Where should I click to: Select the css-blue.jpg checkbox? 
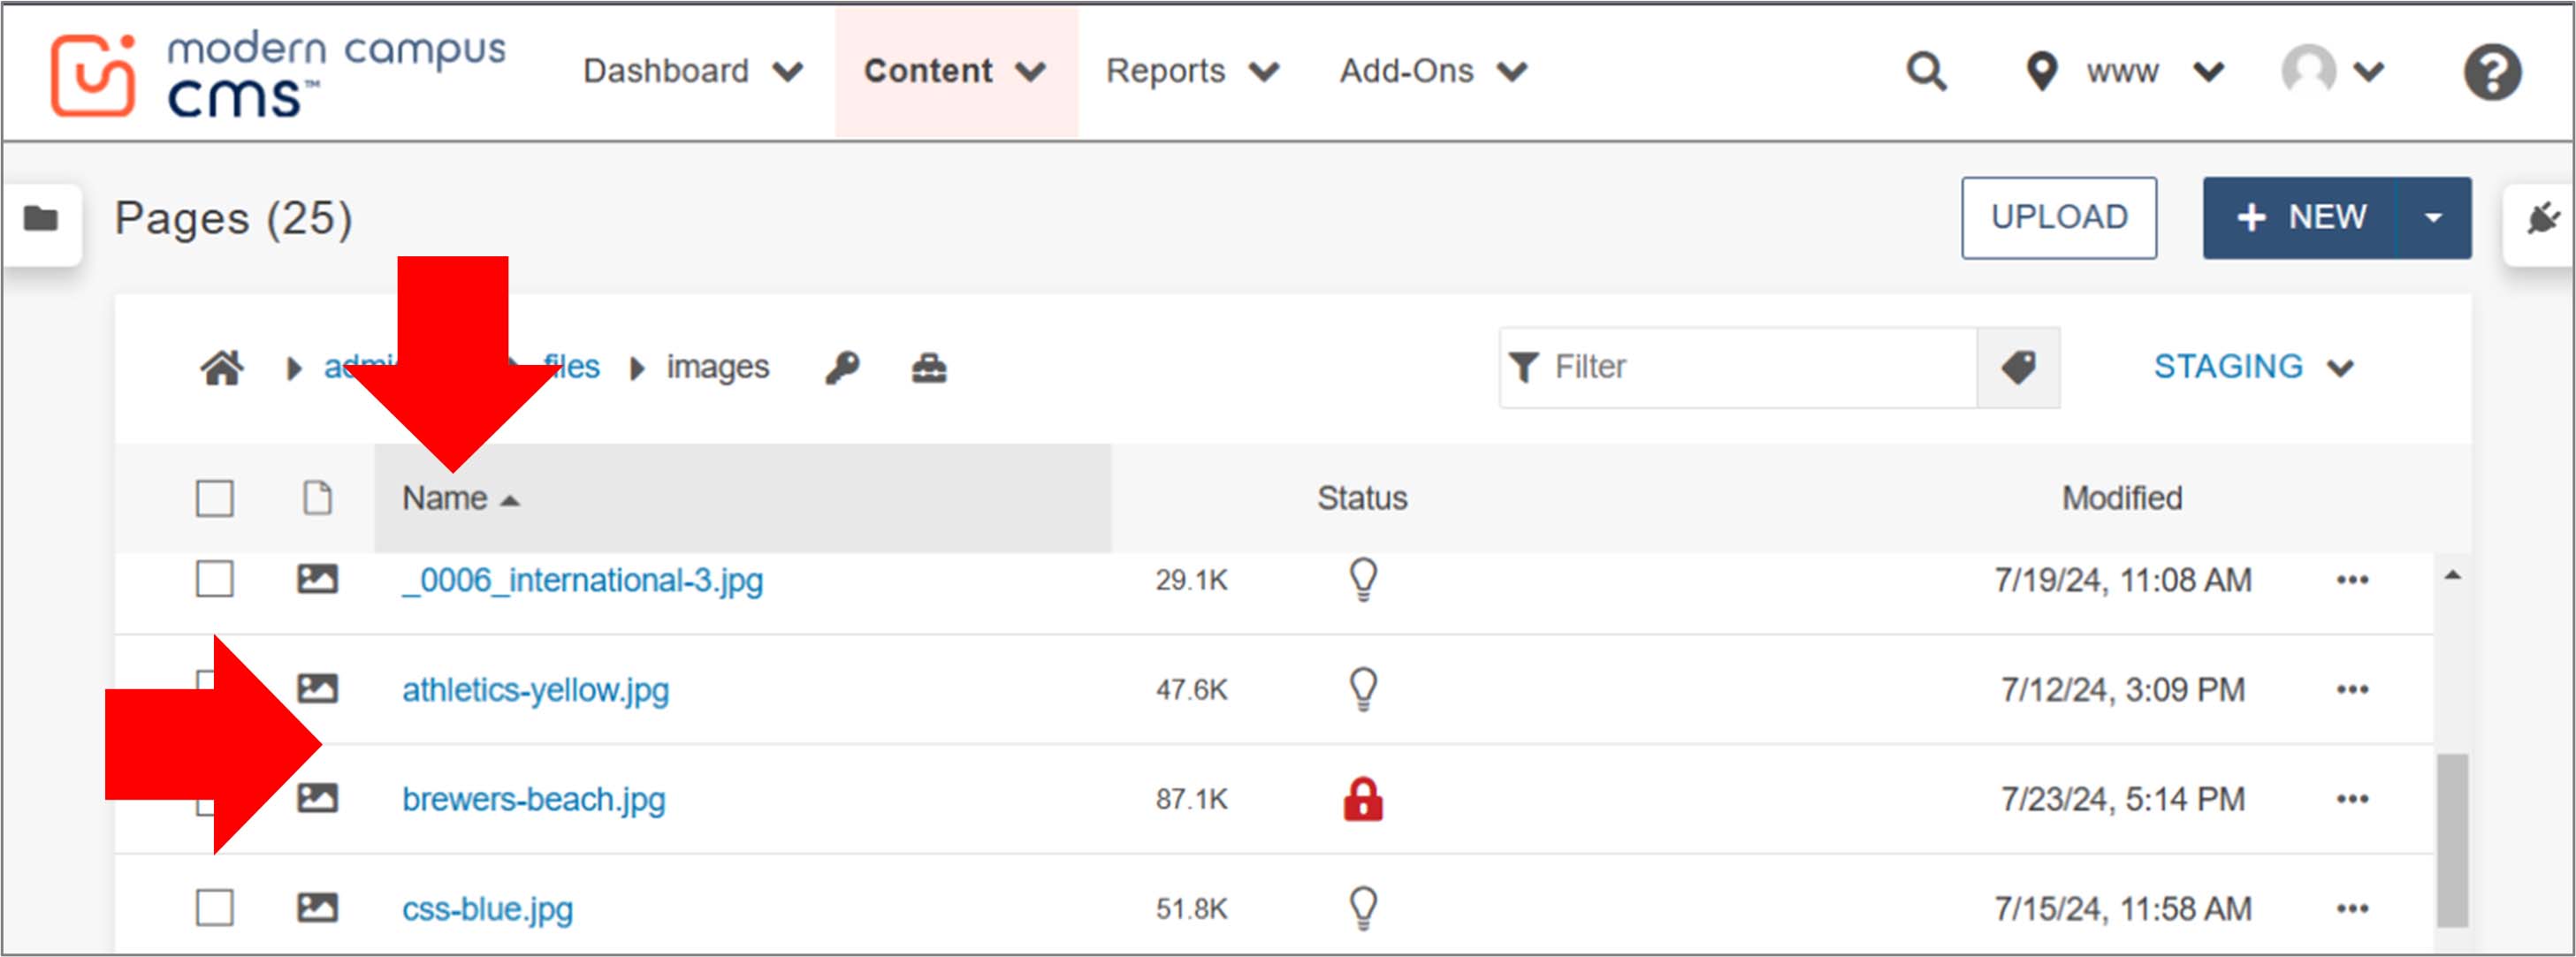pyautogui.click(x=215, y=908)
